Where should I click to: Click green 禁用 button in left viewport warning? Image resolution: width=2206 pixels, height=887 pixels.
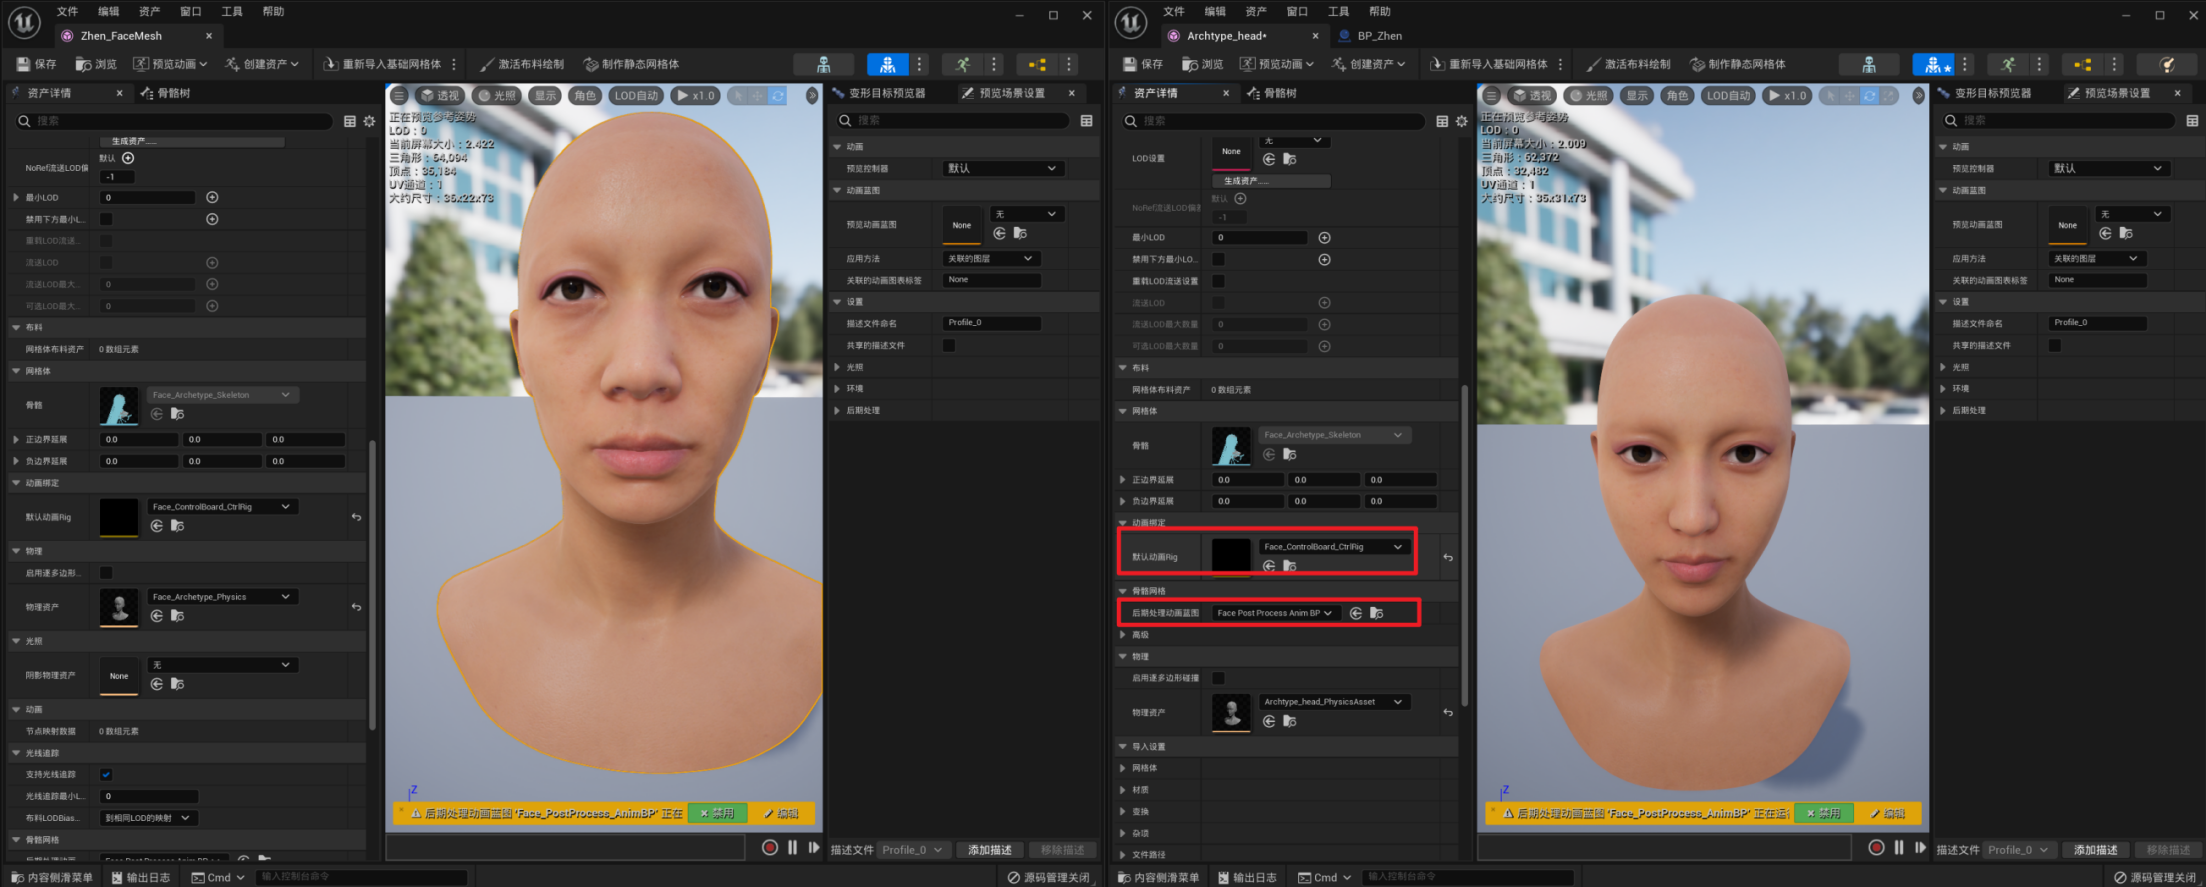point(718,814)
